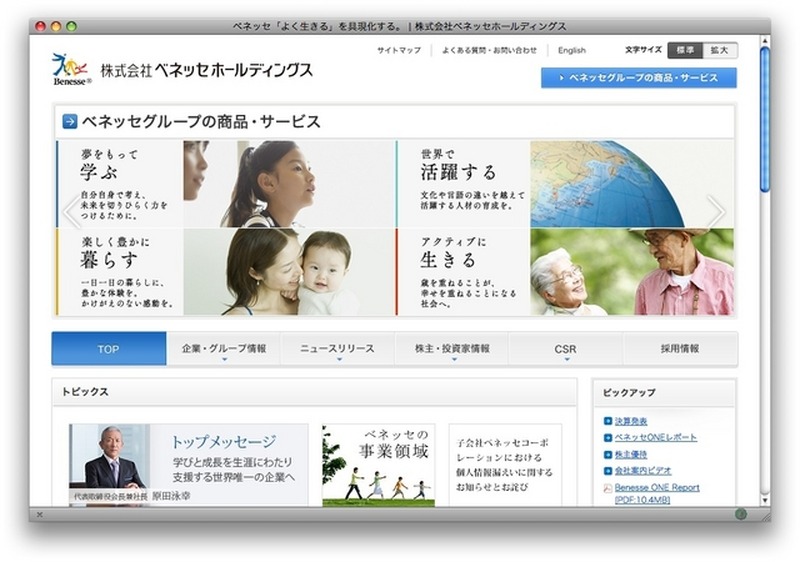This screenshot has width=800, height=562.
Task: Click the plus icon beside 会社案内ビデオ
Action: pos(607,470)
